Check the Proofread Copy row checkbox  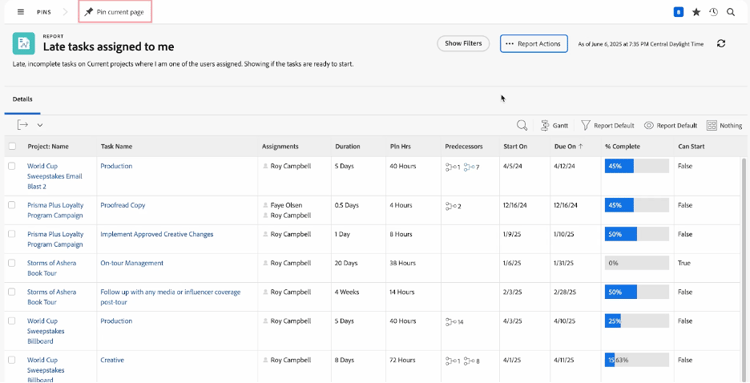click(x=12, y=205)
